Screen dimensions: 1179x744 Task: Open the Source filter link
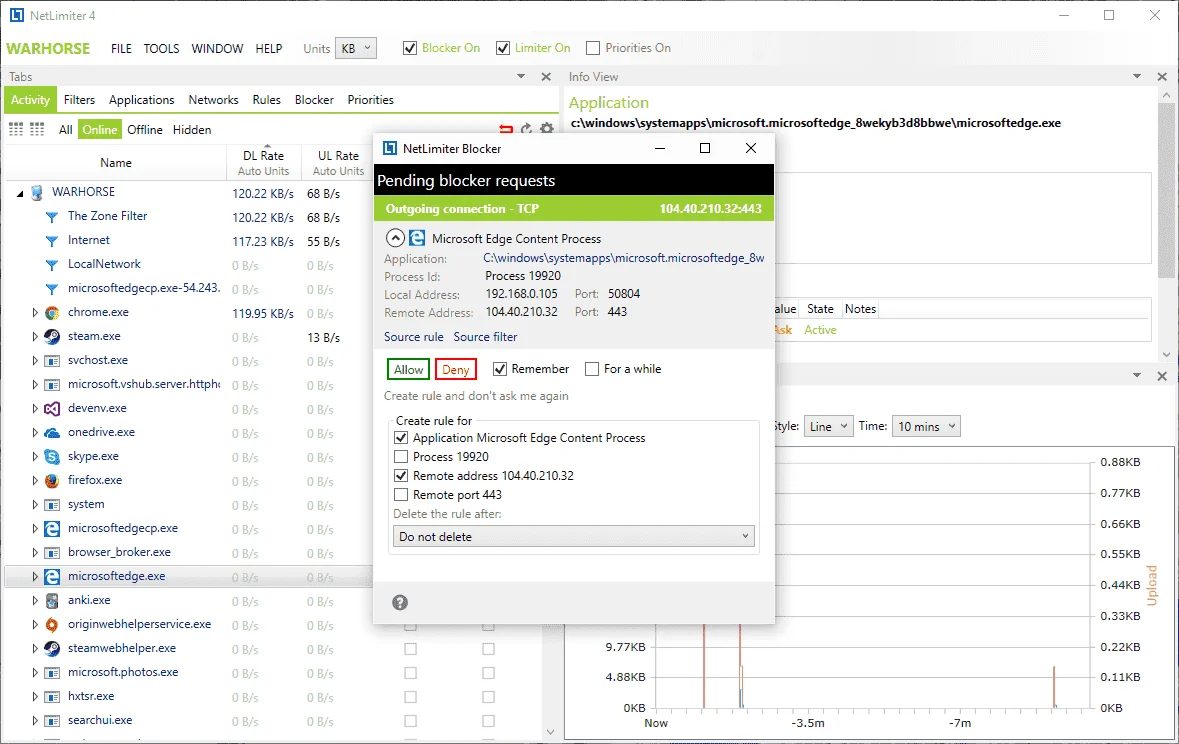(485, 337)
